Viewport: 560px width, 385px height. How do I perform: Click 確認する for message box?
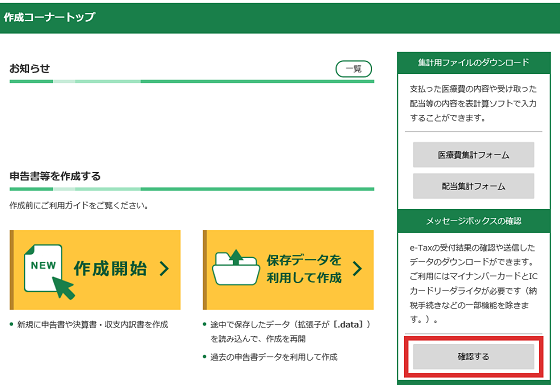click(474, 356)
